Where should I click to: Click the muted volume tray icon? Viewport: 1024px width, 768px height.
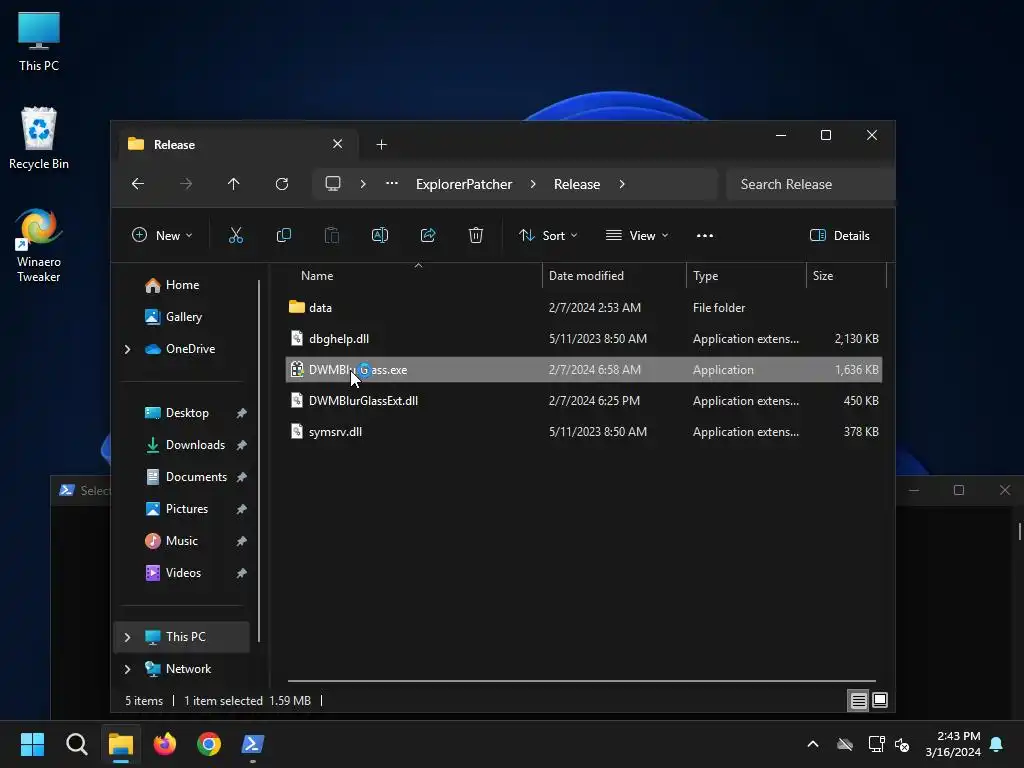click(x=903, y=744)
